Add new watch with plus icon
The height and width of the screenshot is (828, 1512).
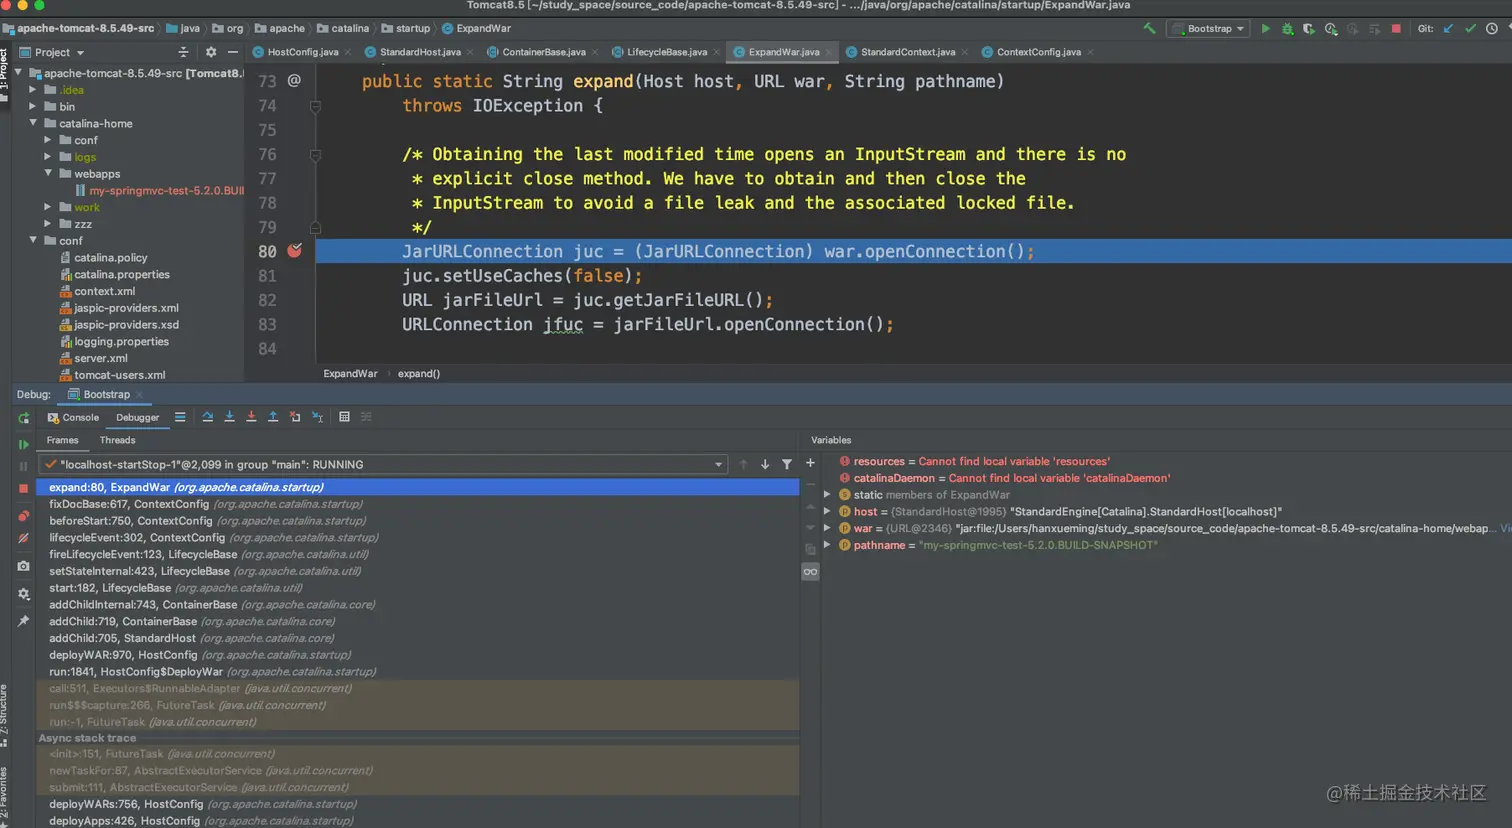[x=810, y=463]
